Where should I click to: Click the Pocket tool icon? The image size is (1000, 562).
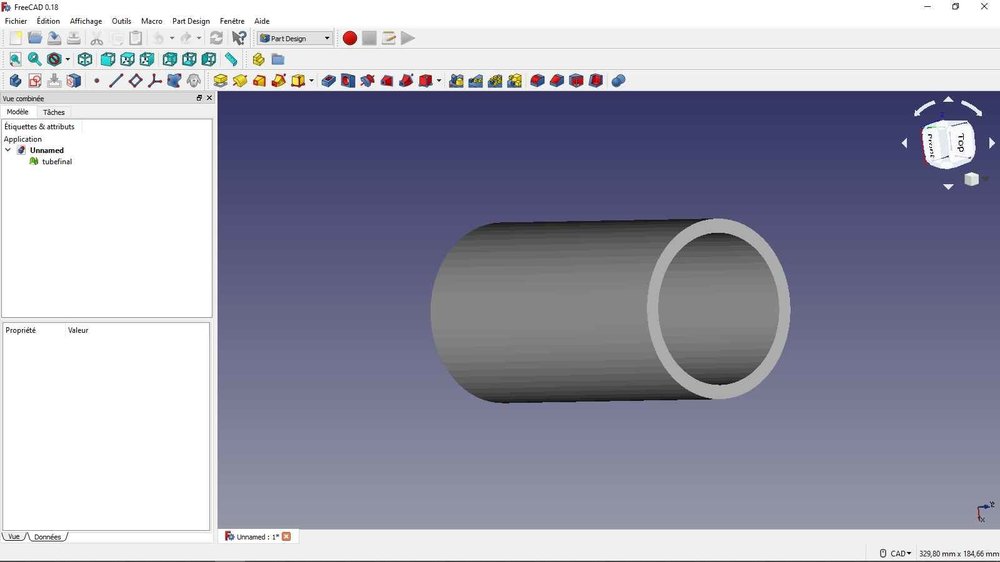329,81
